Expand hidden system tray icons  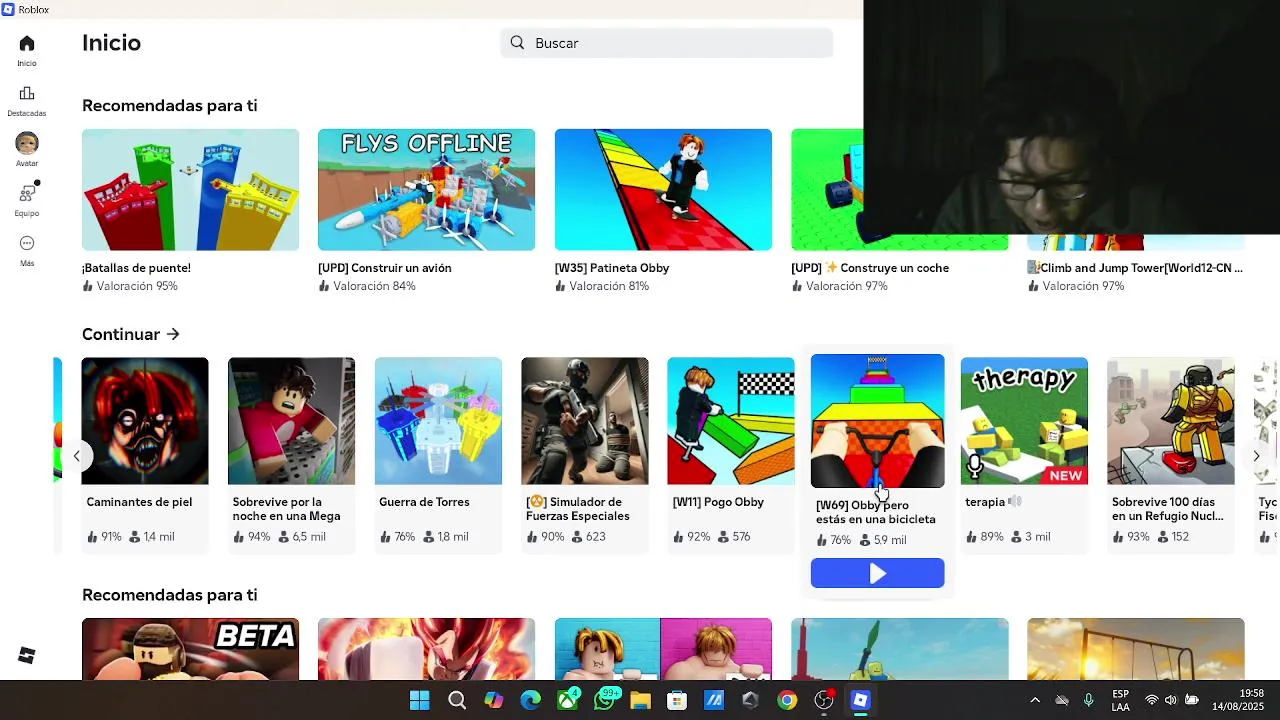point(1035,700)
